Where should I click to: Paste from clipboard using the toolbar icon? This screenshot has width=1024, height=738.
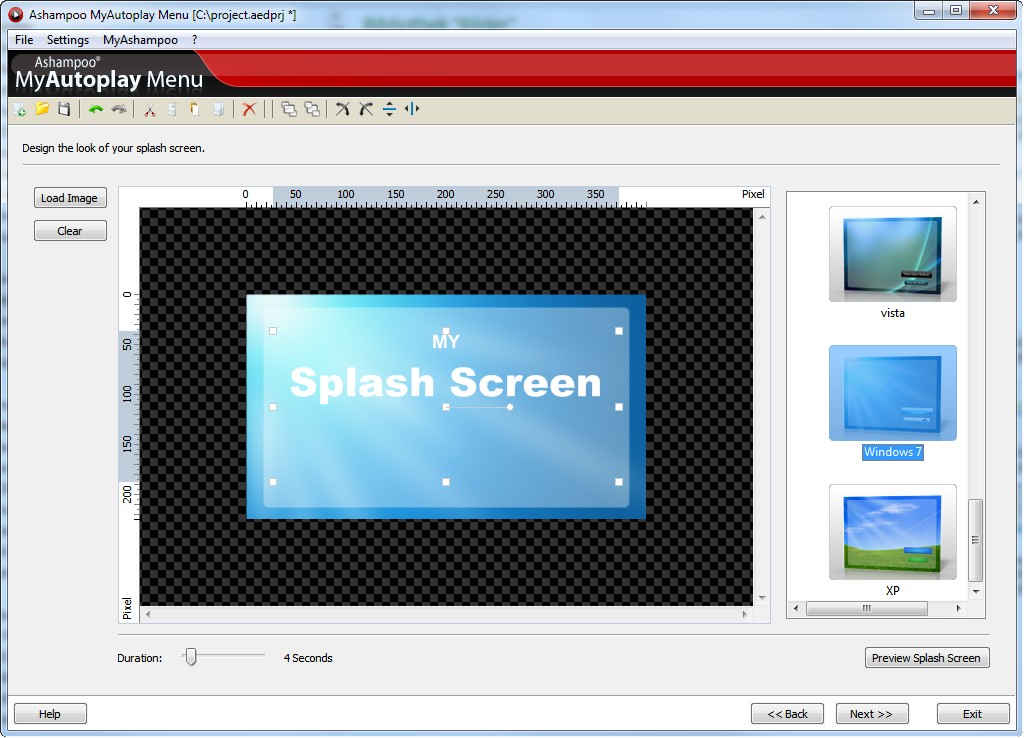point(195,109)
